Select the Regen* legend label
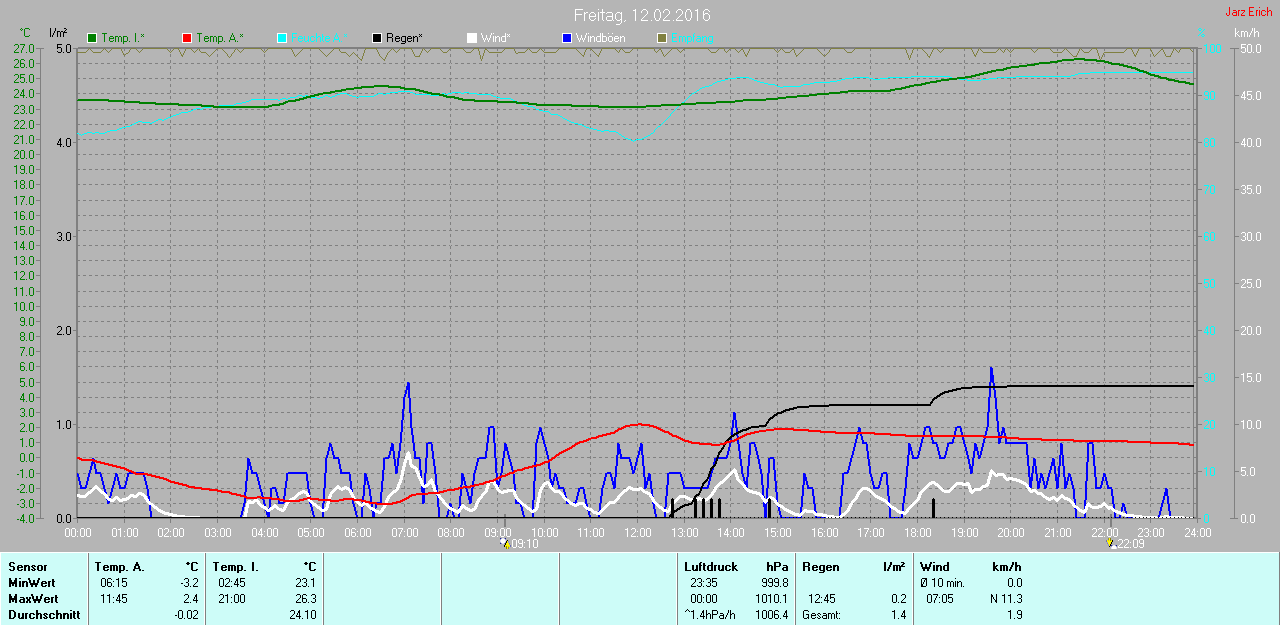The image size is (1280, 625). pos(404,38)
